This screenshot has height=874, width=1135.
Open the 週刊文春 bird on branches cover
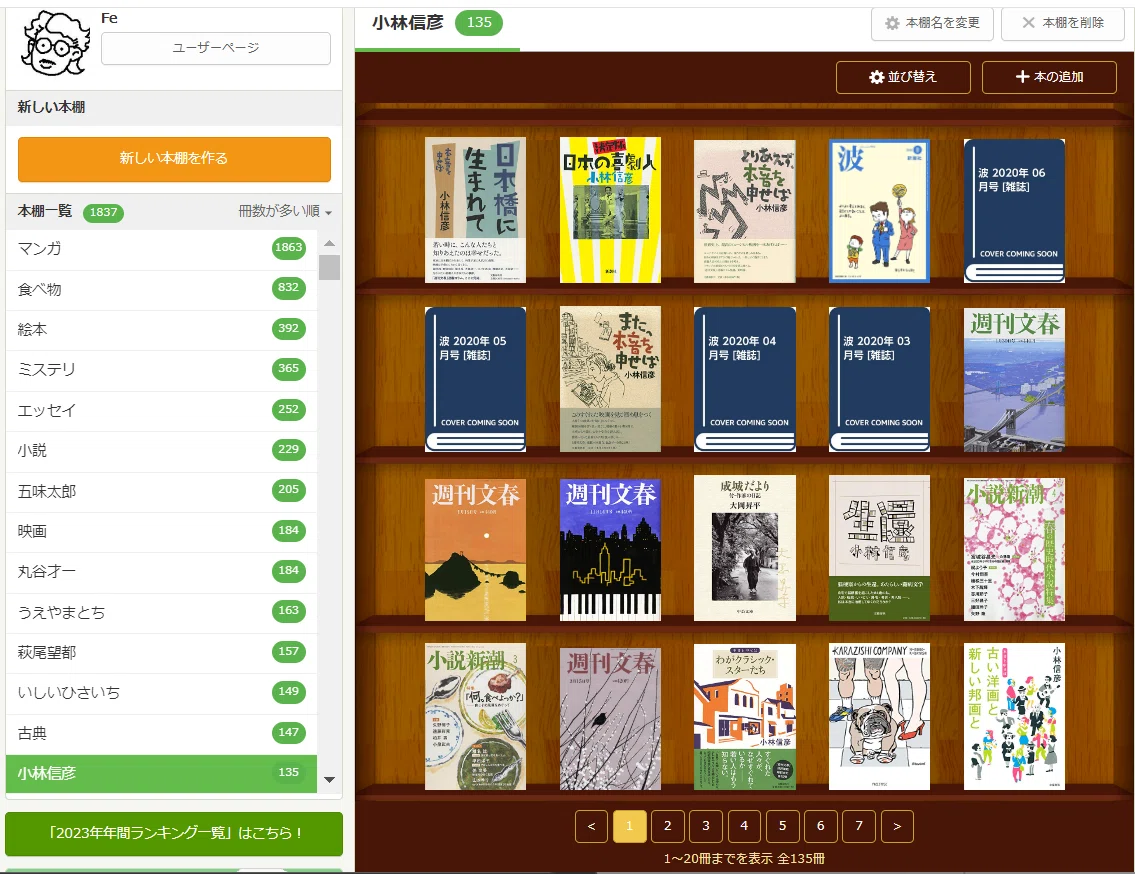pyautogui.click(x=610, y=718)
